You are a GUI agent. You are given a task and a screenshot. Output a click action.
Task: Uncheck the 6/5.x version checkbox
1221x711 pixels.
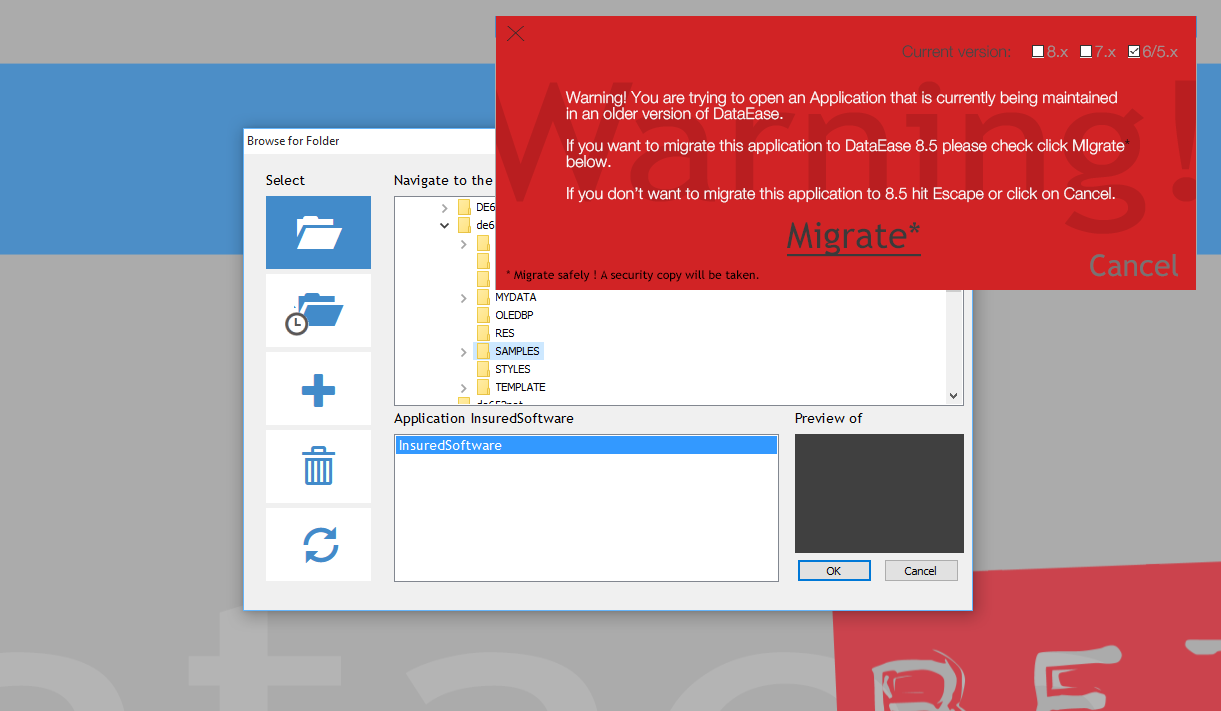(1134, 52)
